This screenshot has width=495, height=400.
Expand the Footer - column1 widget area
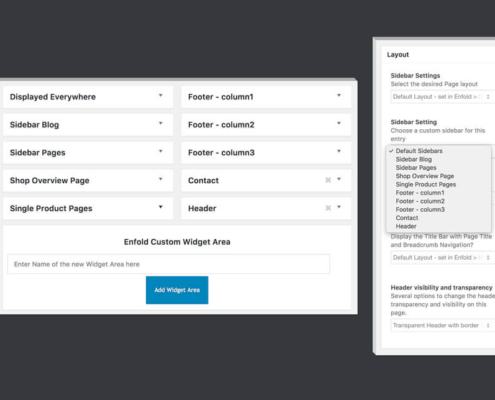coord(339,95)
